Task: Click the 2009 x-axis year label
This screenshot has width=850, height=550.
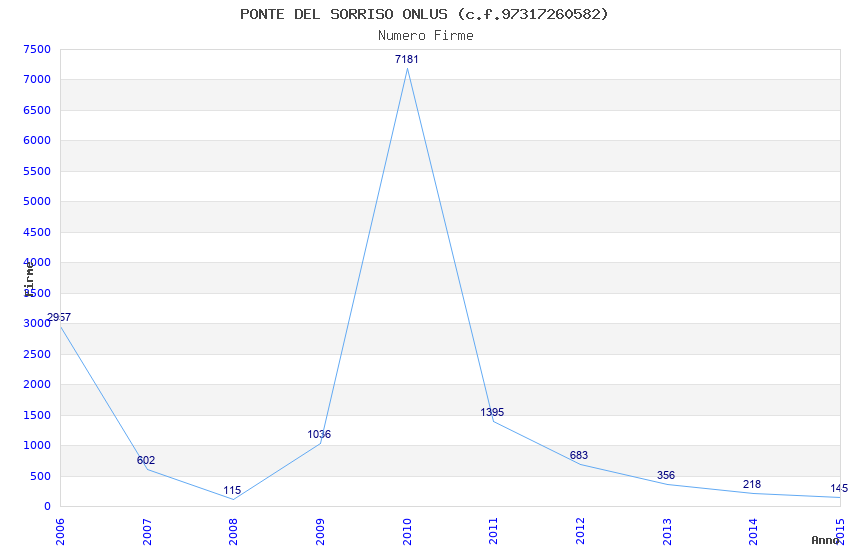Action: pyautogui.click(x=320, y=532)
